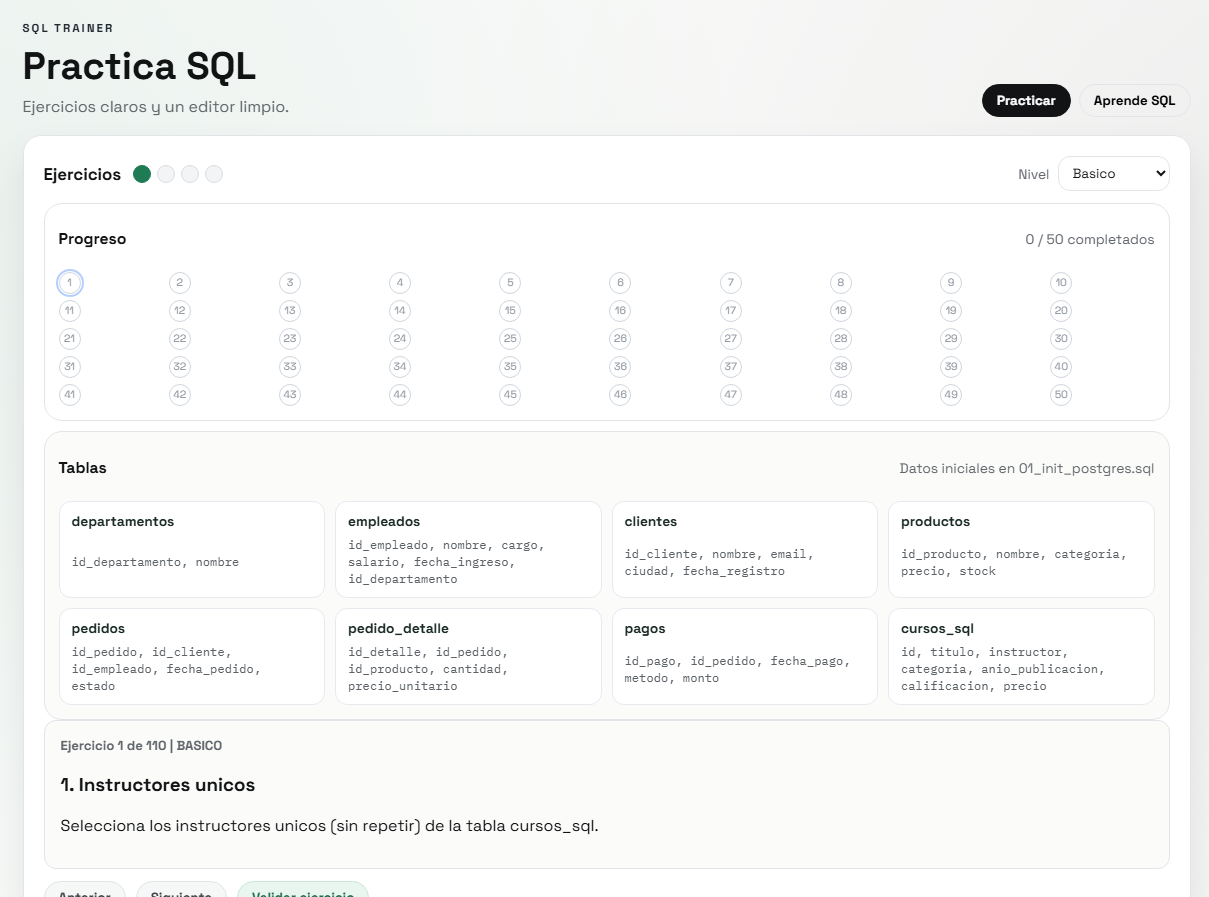Click the Anterior button
The image size is (1209, 897).
85,893
